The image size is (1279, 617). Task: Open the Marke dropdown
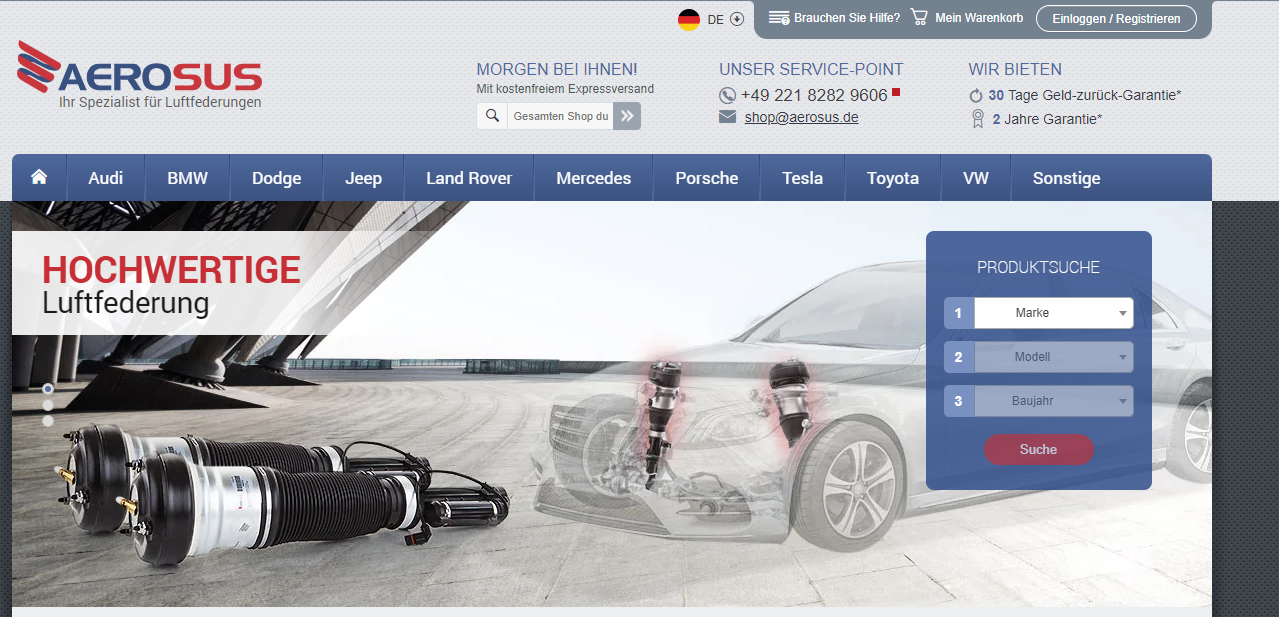coord(1052,313)
